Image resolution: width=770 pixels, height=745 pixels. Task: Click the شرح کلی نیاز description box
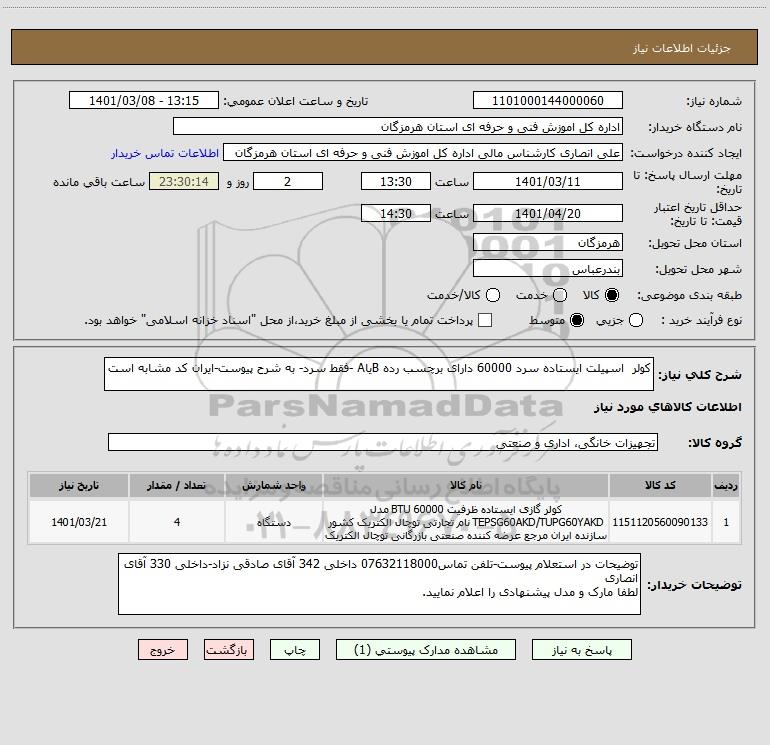[x=379, y=374]
